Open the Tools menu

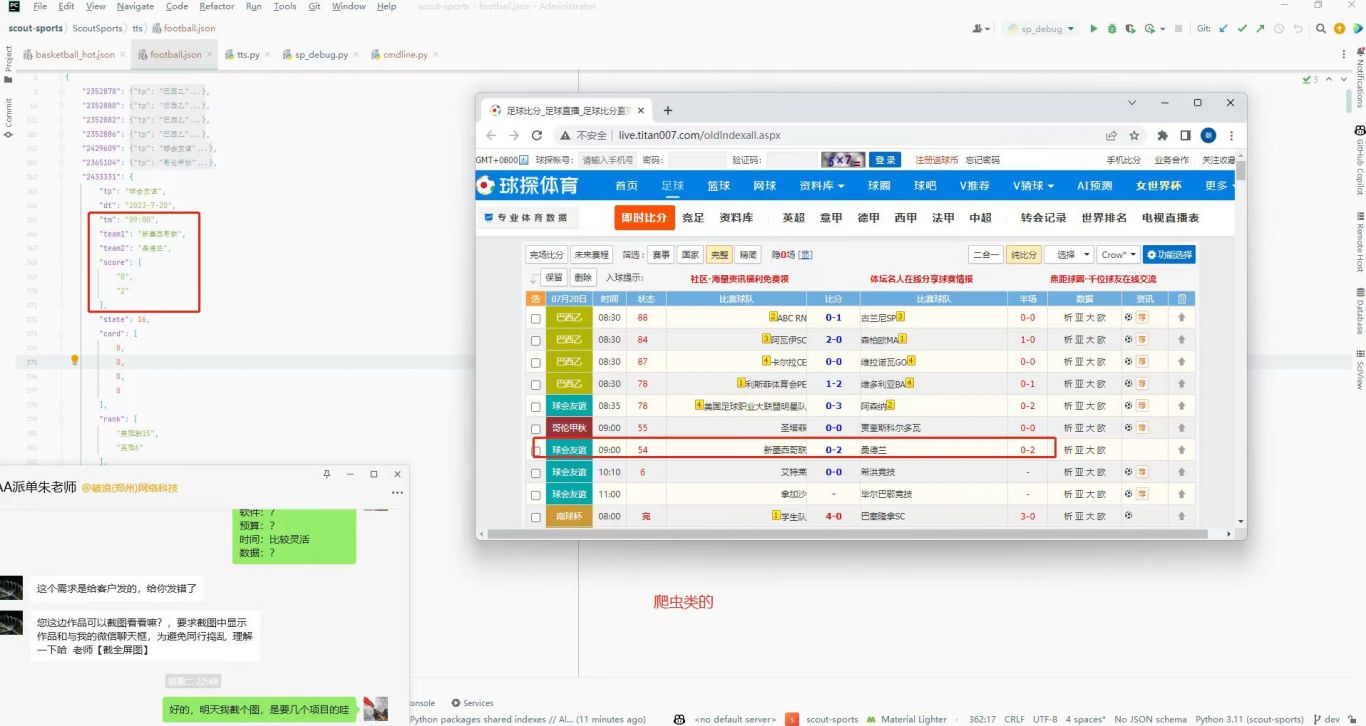tap(285, 6)
